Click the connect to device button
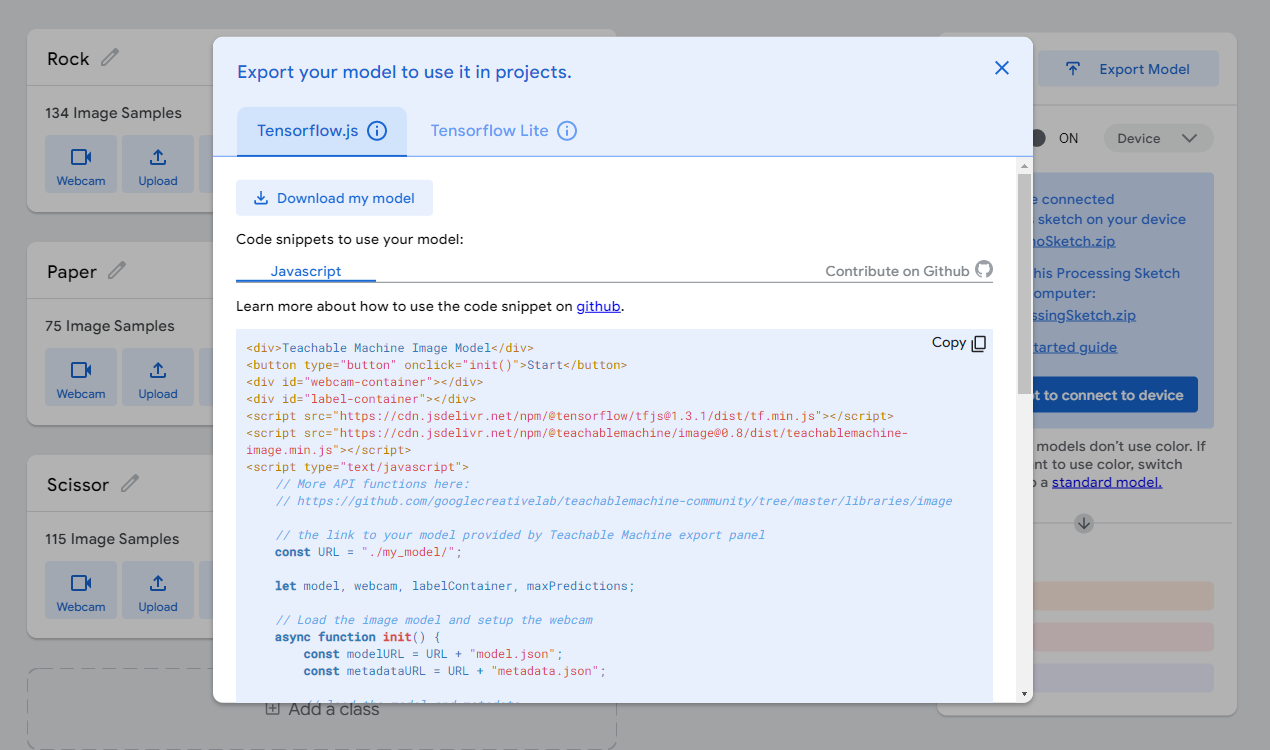1270x750 pixels. [1114, 395]
